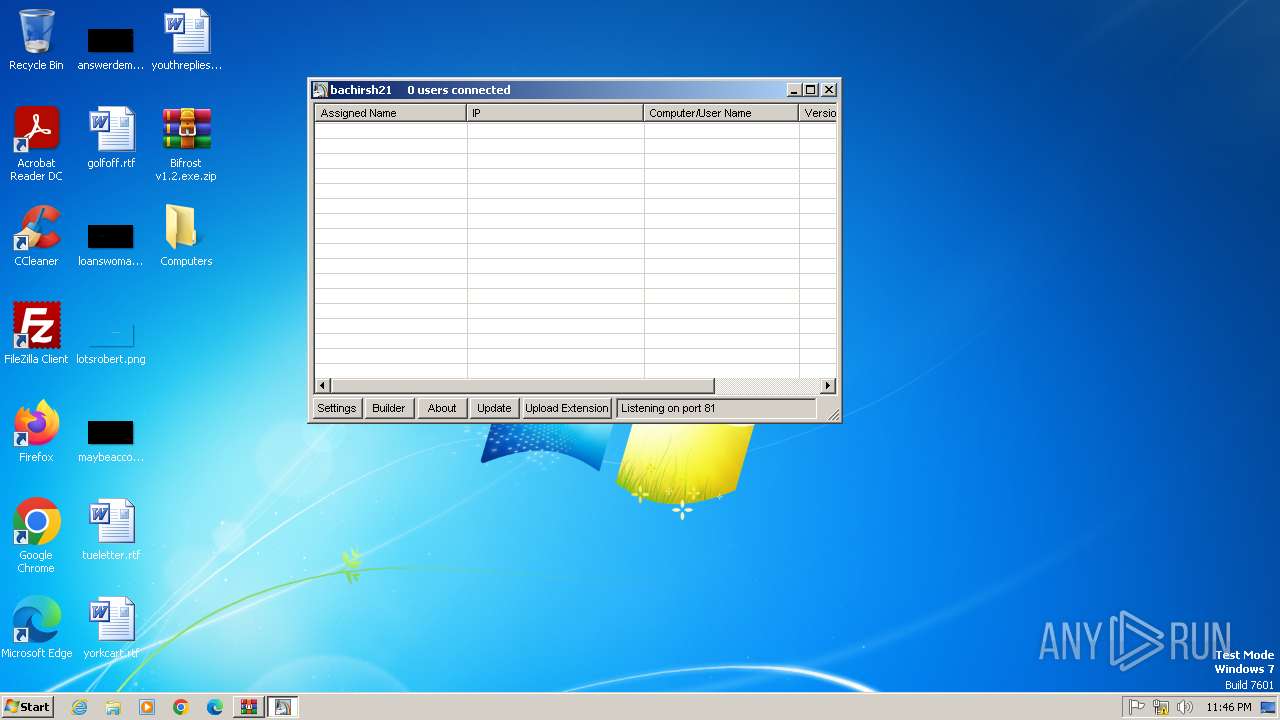Select the Google Chrome desktop icon

pyautogui.click(x=36, y=536)
